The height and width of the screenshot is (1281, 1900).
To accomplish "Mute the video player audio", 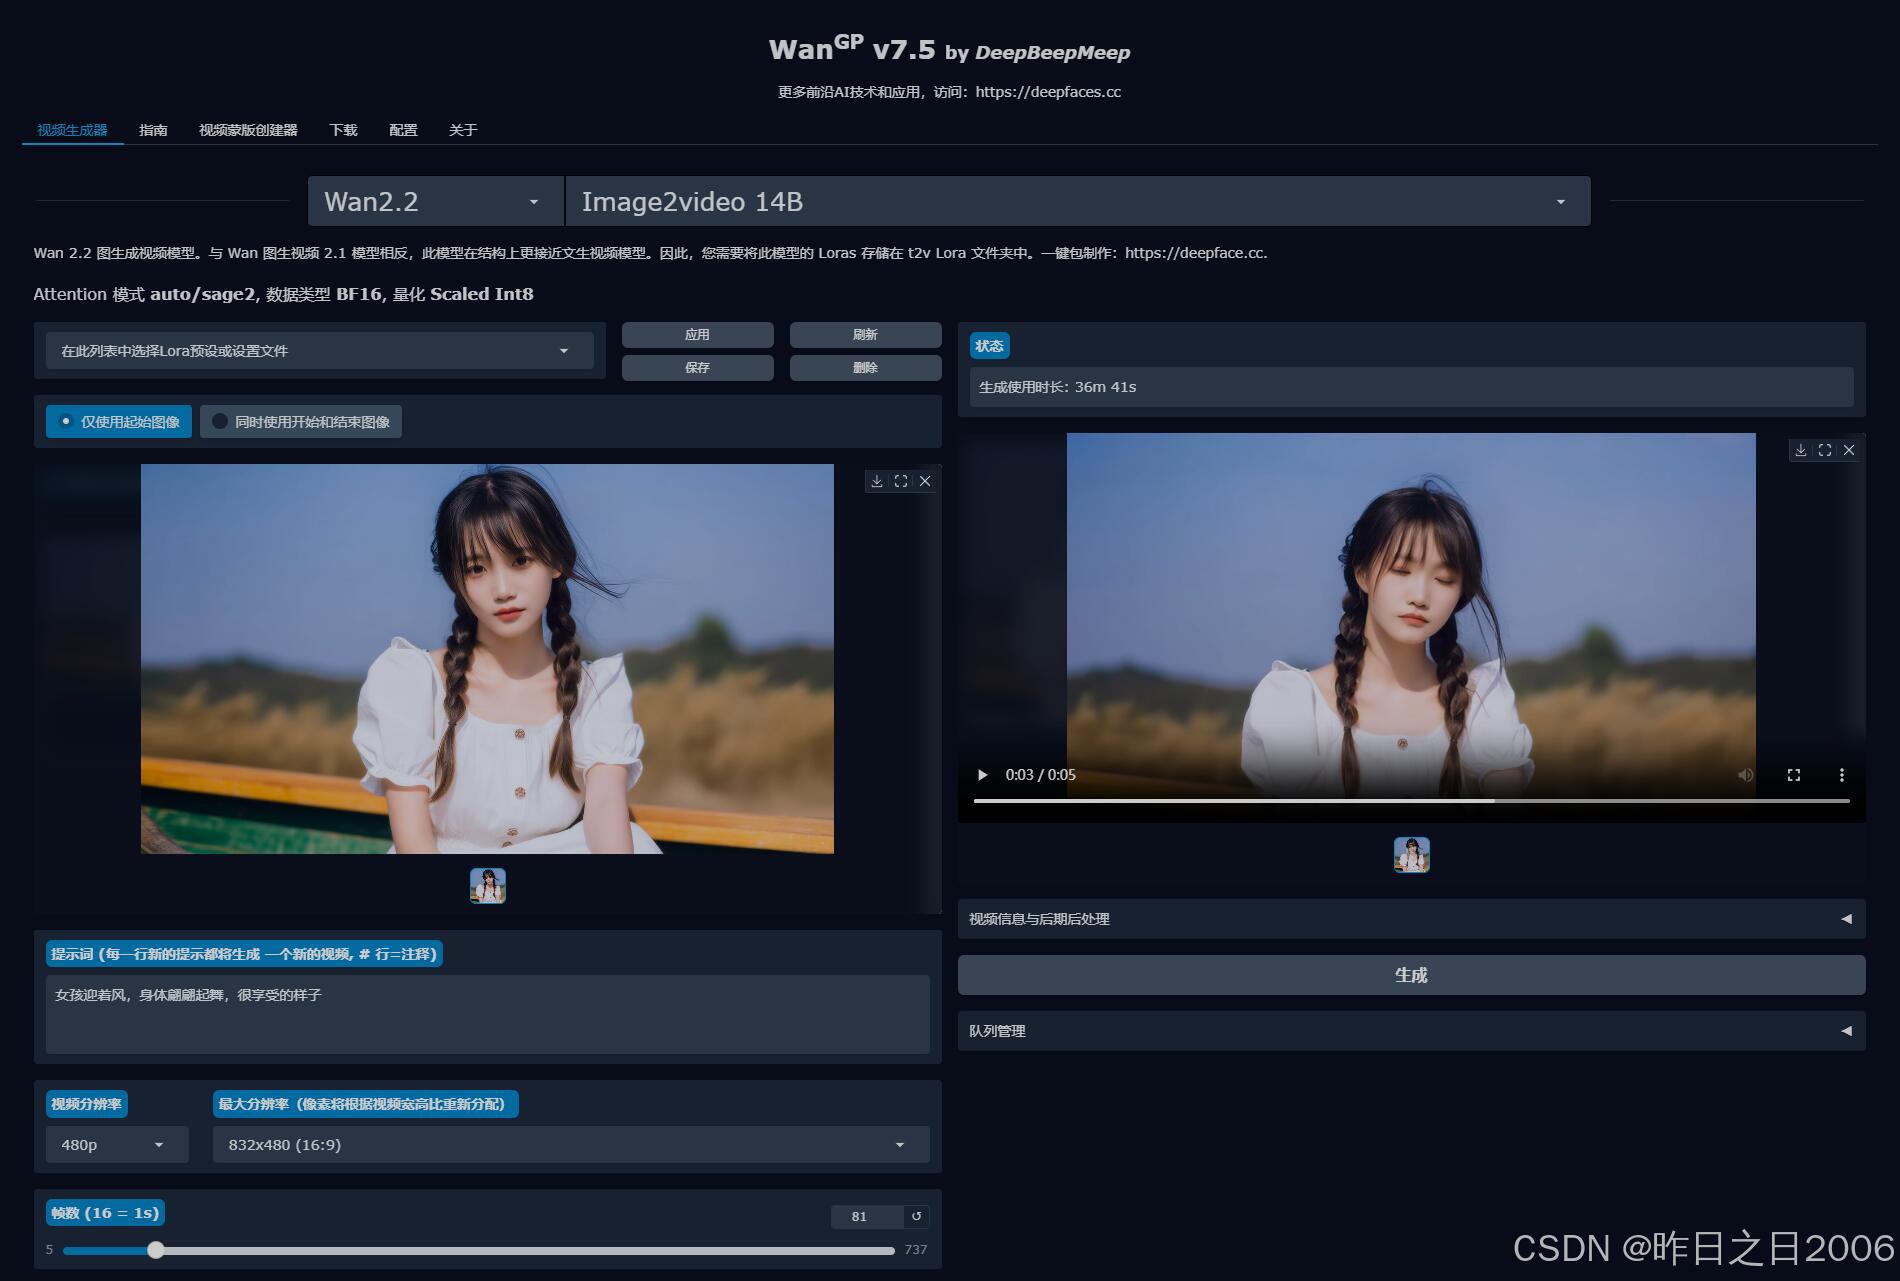I will pyautogui.click(x=1746, y=774).
